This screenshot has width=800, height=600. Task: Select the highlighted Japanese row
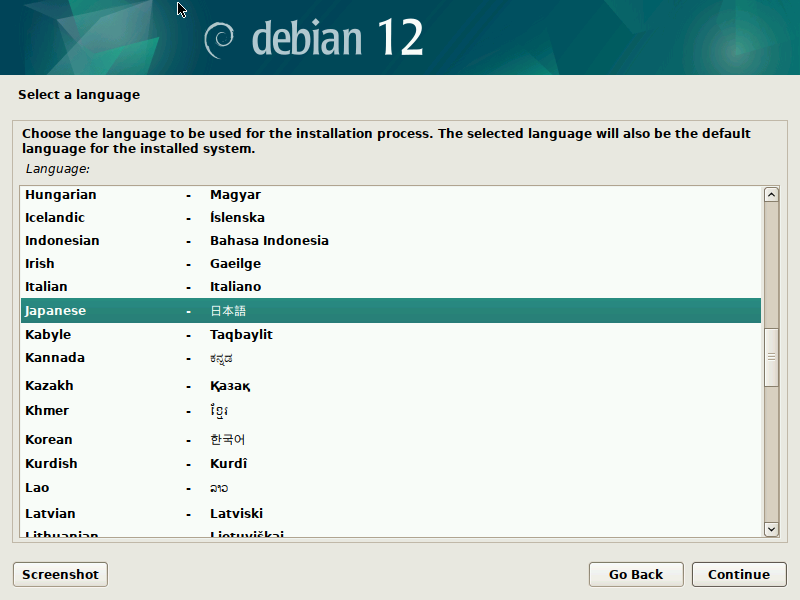tap(391, 311)
